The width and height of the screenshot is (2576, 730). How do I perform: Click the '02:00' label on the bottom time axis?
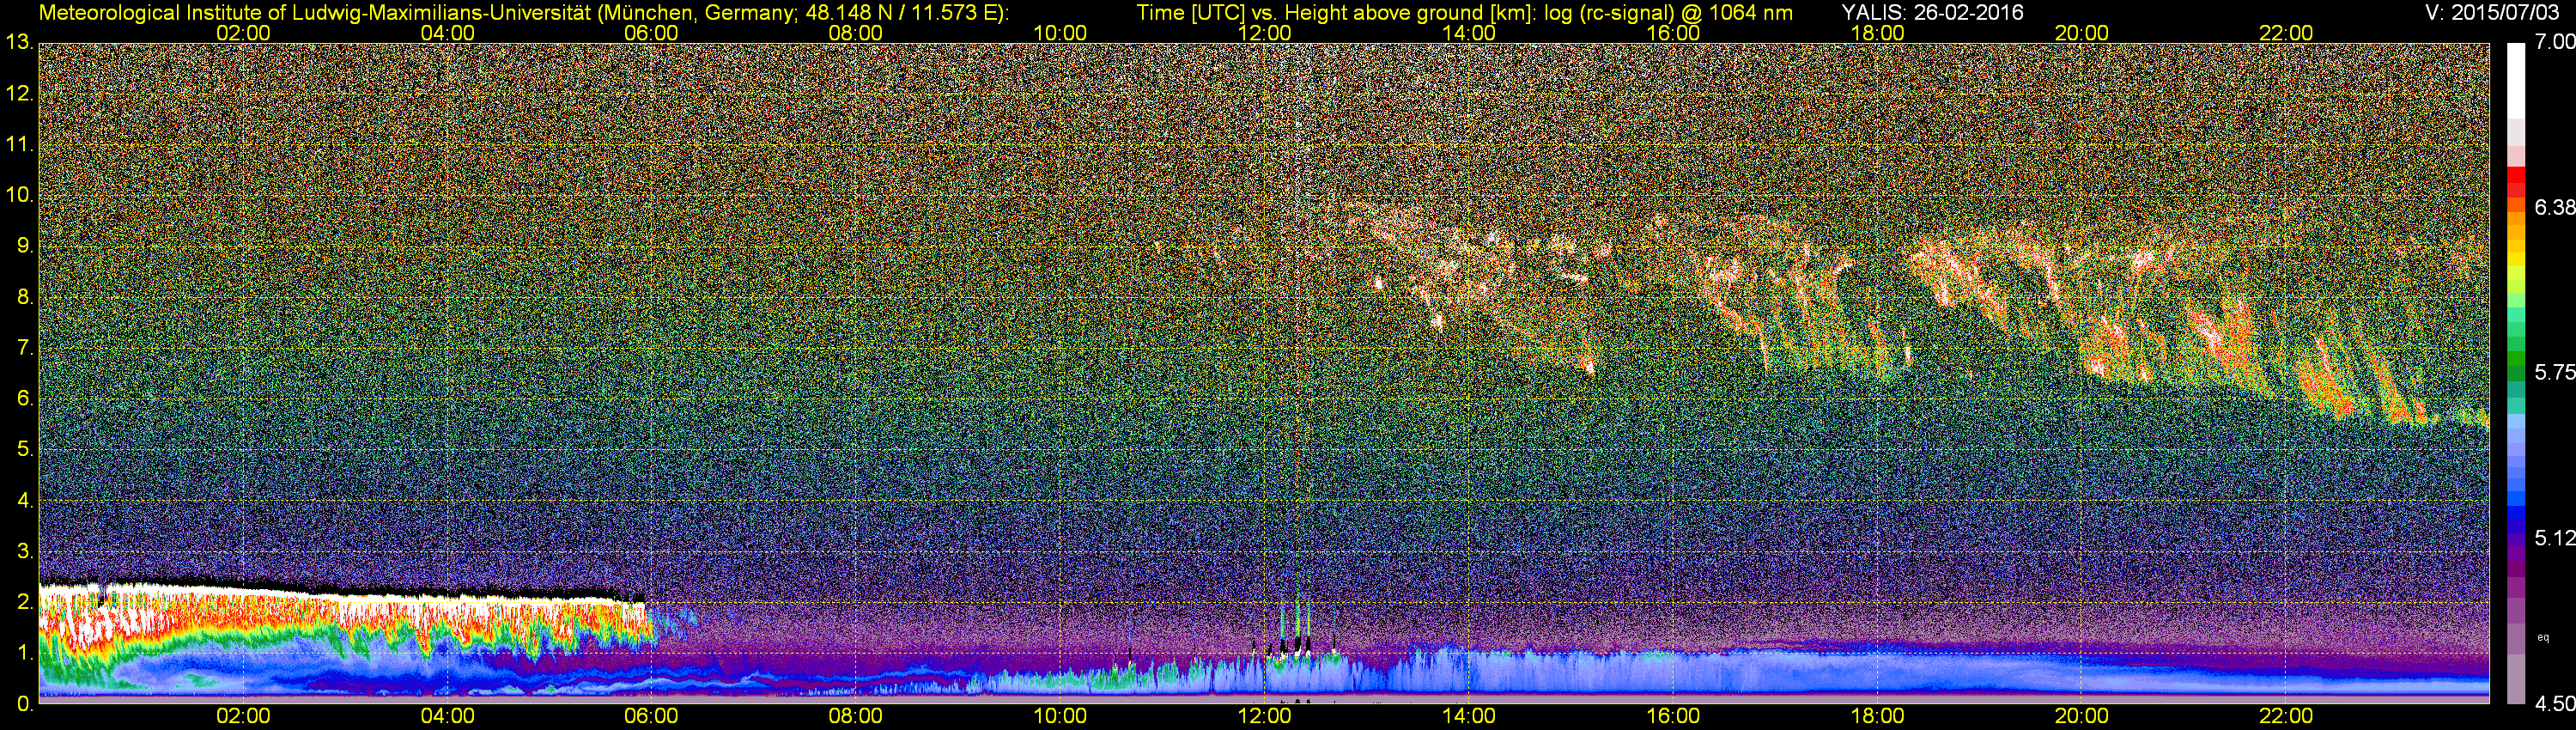click(x=243, y=716)
